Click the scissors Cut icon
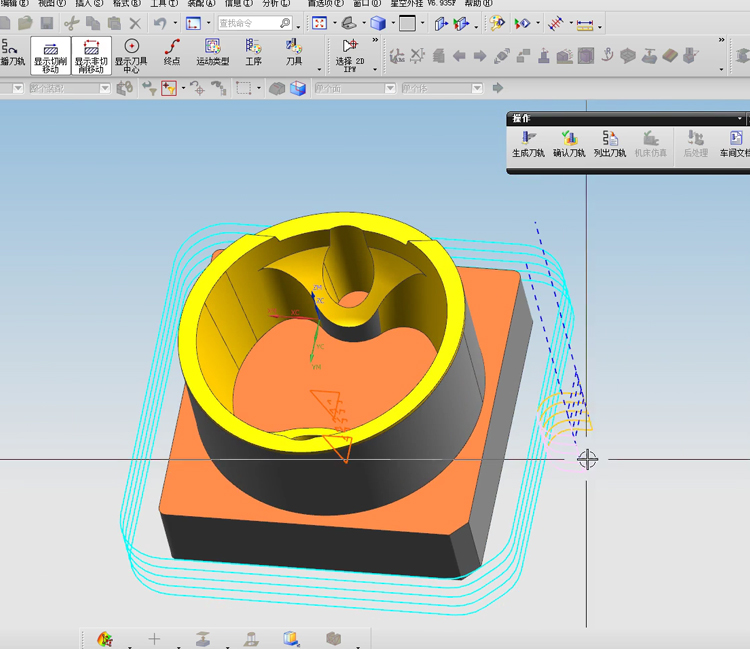This screenshot has width=750, height=649. point(72,23)
